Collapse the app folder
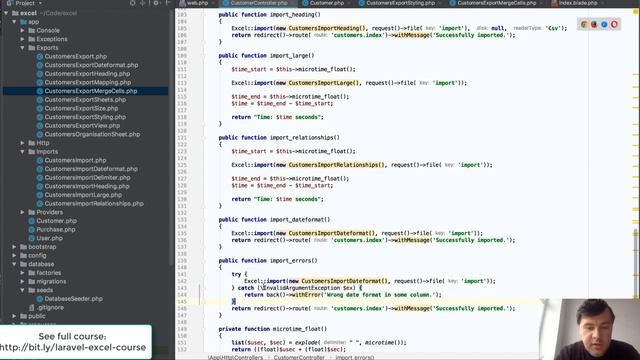Screen dimensions: 640x360 coord(14,22)
